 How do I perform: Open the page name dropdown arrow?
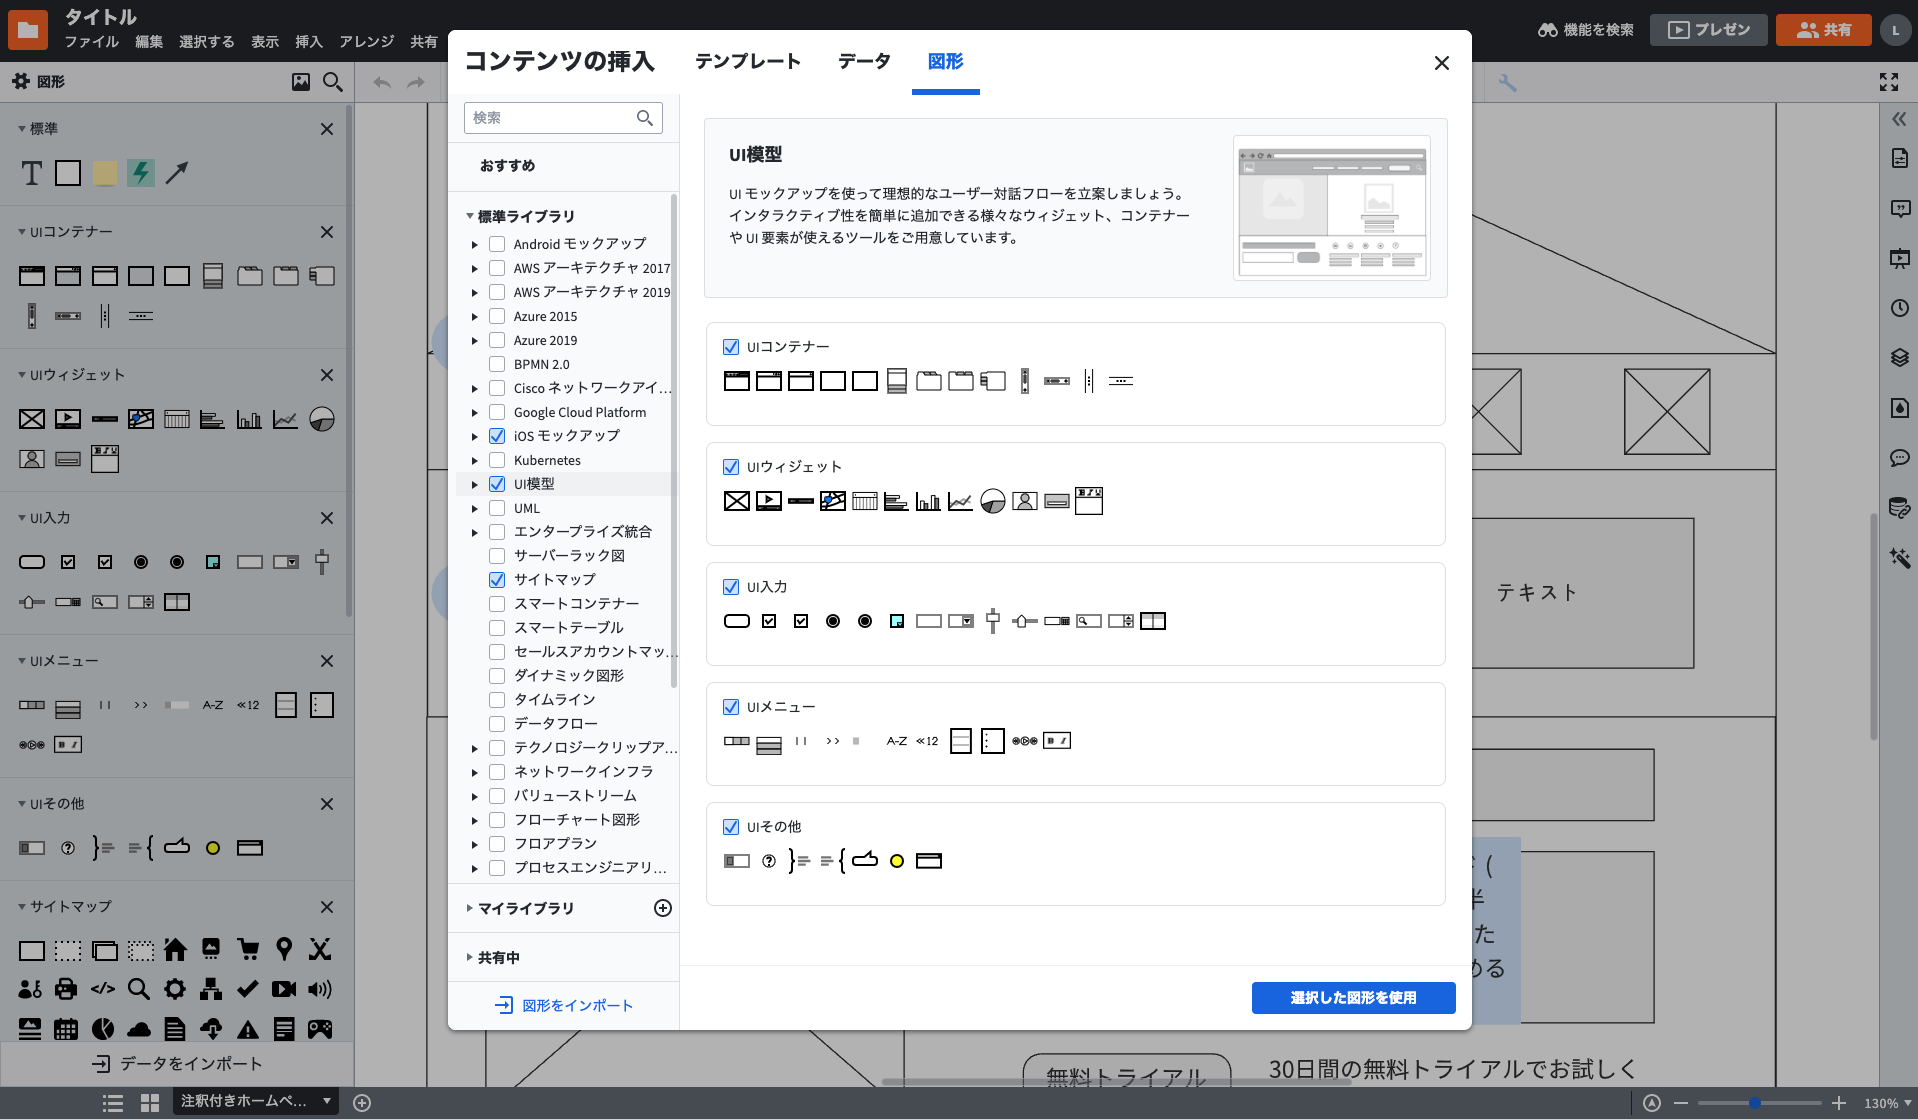pyautogui.click(x=326, y=1101)
